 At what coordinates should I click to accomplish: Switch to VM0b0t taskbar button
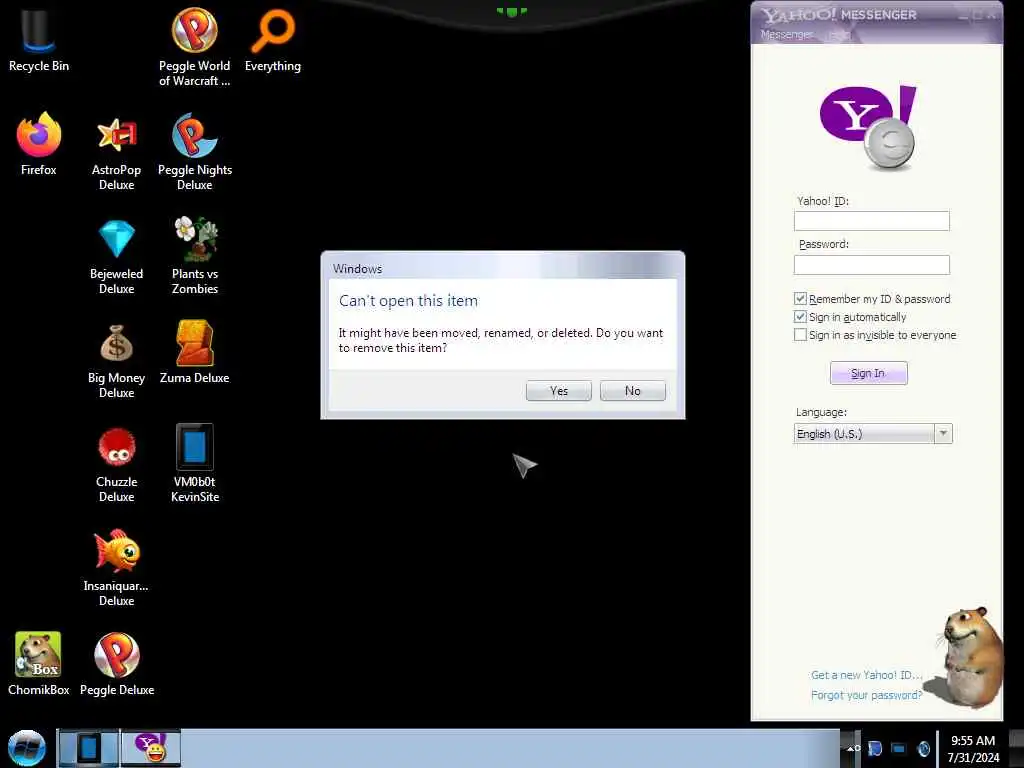[x=88, y=748]
